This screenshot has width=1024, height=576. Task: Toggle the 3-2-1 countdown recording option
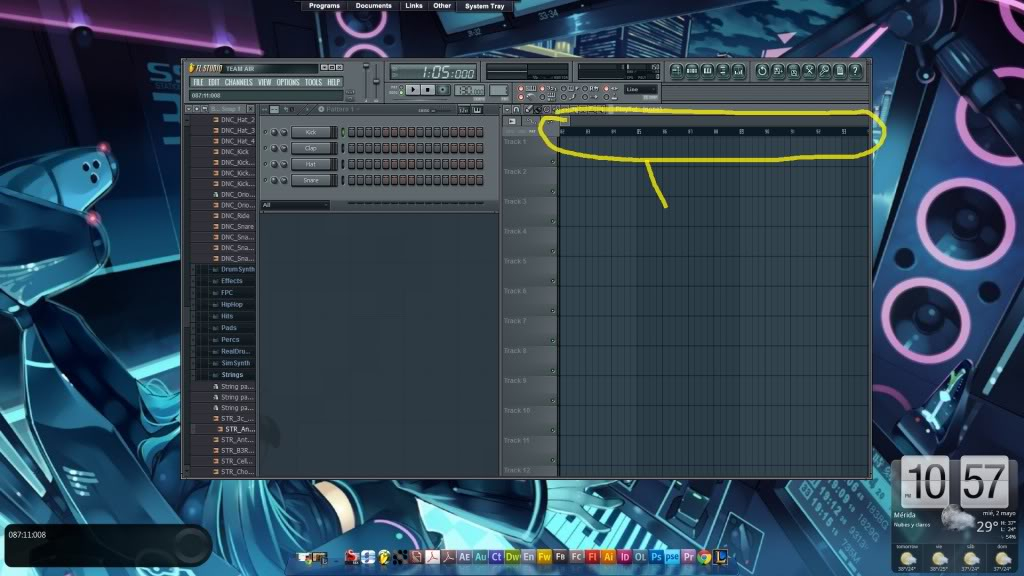542,88
